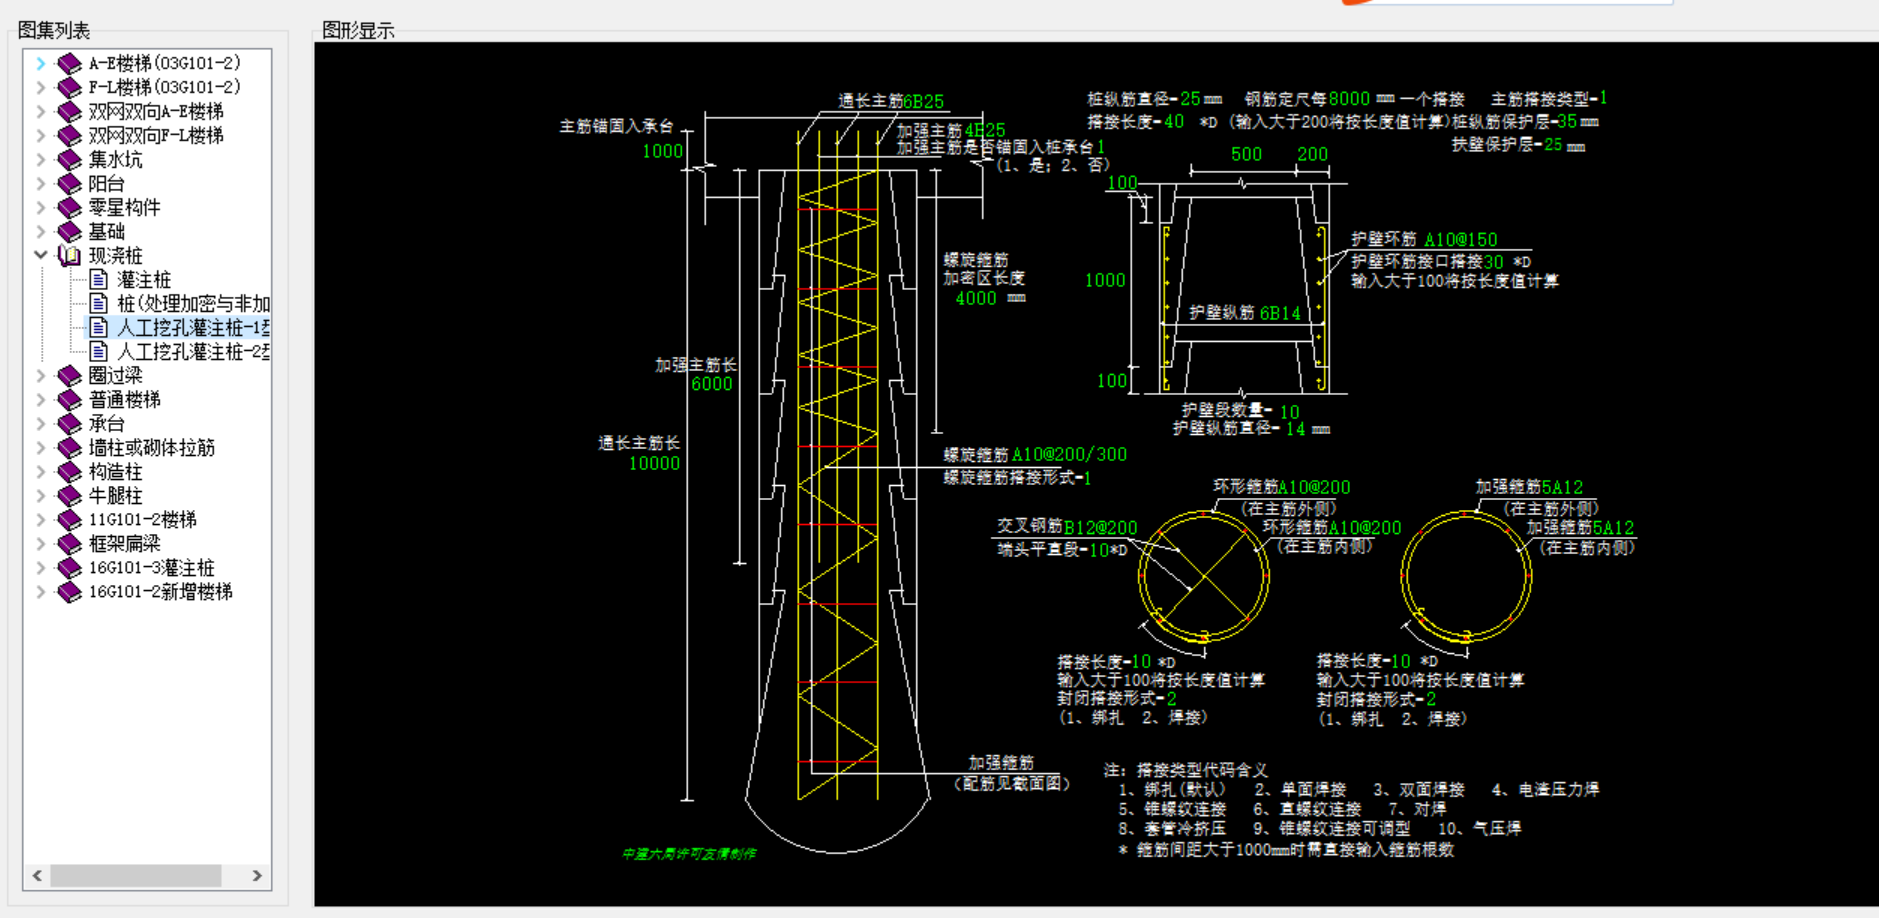Select the 零星构件 label
The image size is (1879, 918).
[124, 208]
